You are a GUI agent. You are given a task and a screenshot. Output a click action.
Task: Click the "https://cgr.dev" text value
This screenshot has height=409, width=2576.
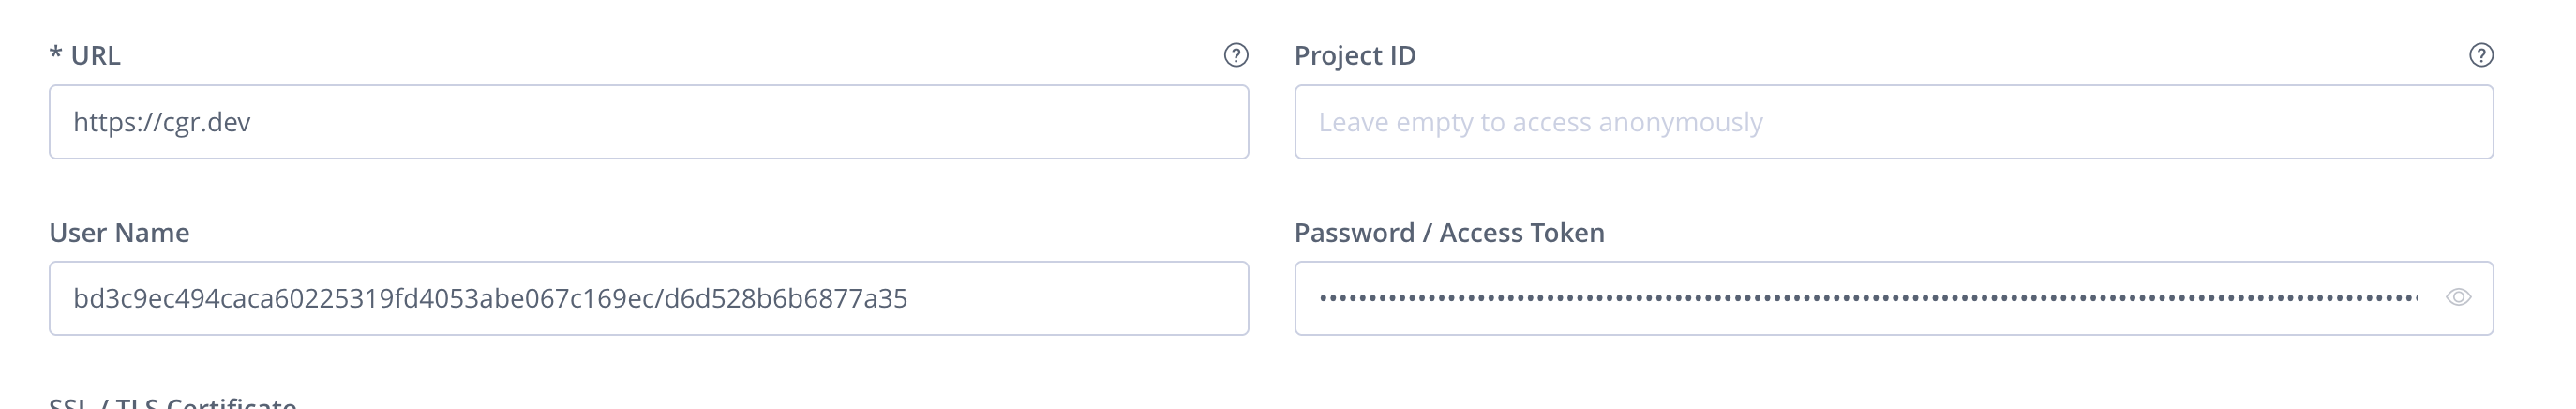(x=162, y=122)
